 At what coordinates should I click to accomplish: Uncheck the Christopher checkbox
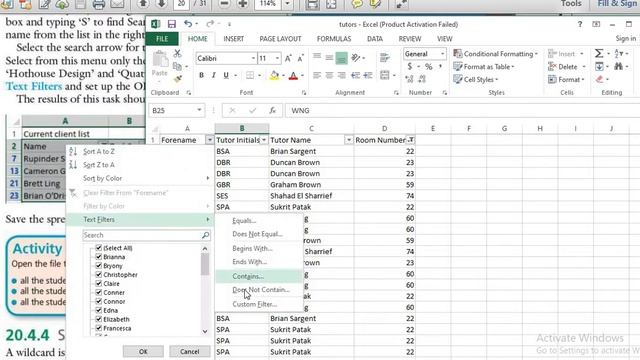click(98, 275)
